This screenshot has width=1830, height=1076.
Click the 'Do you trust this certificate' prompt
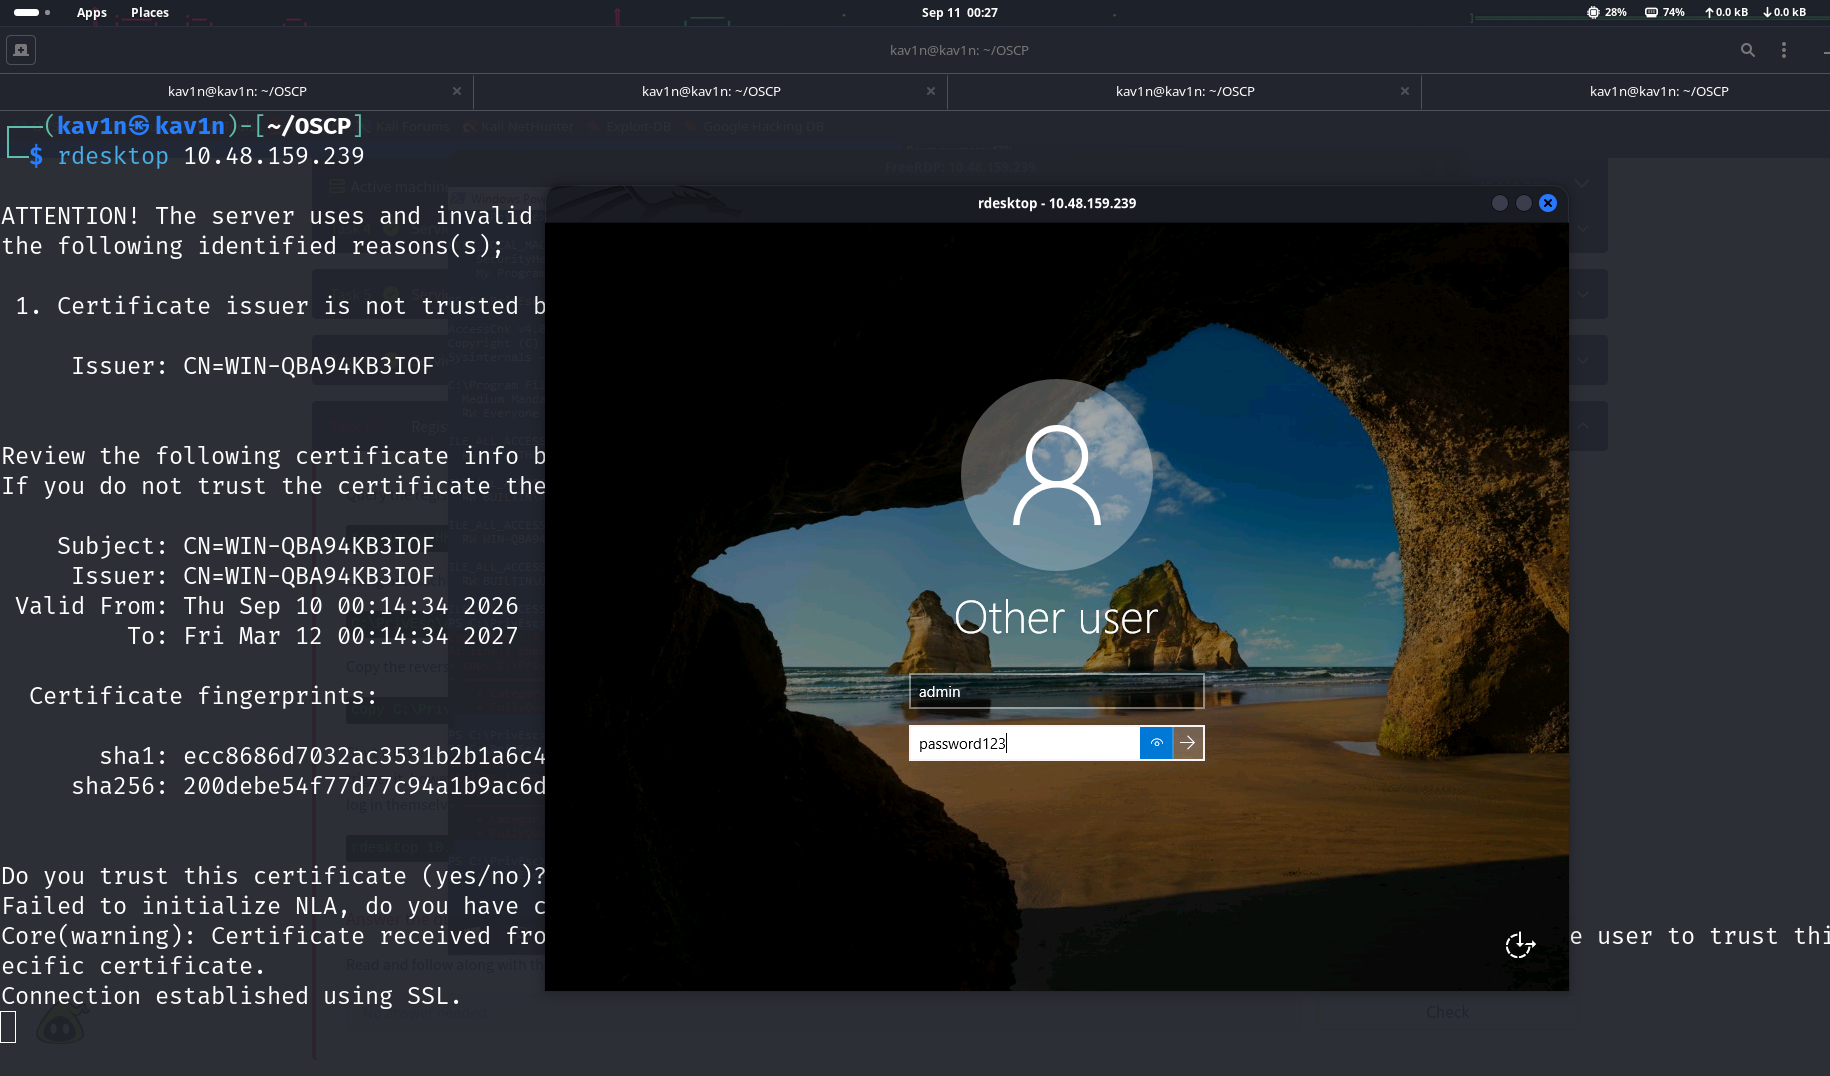coord(273,876)
